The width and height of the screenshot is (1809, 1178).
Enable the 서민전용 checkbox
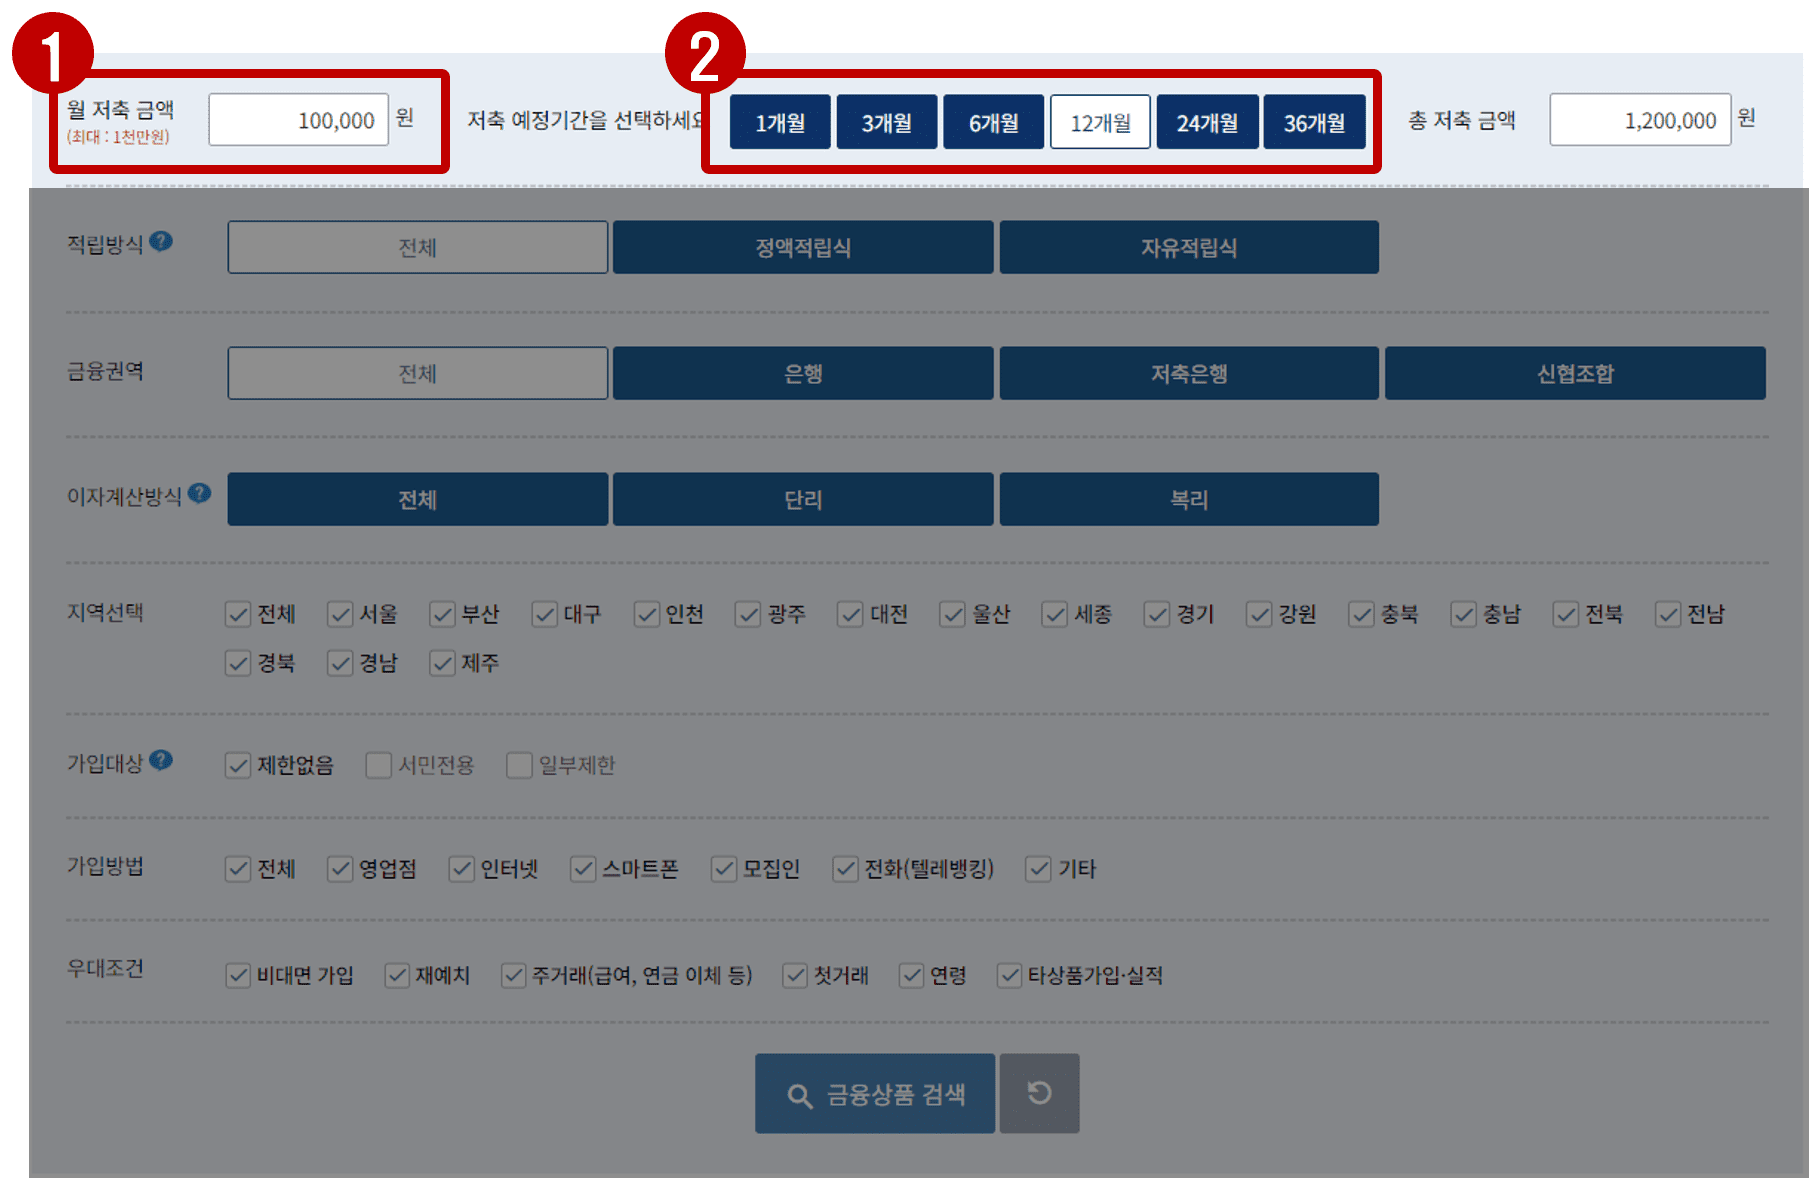[x=378, y=765]
